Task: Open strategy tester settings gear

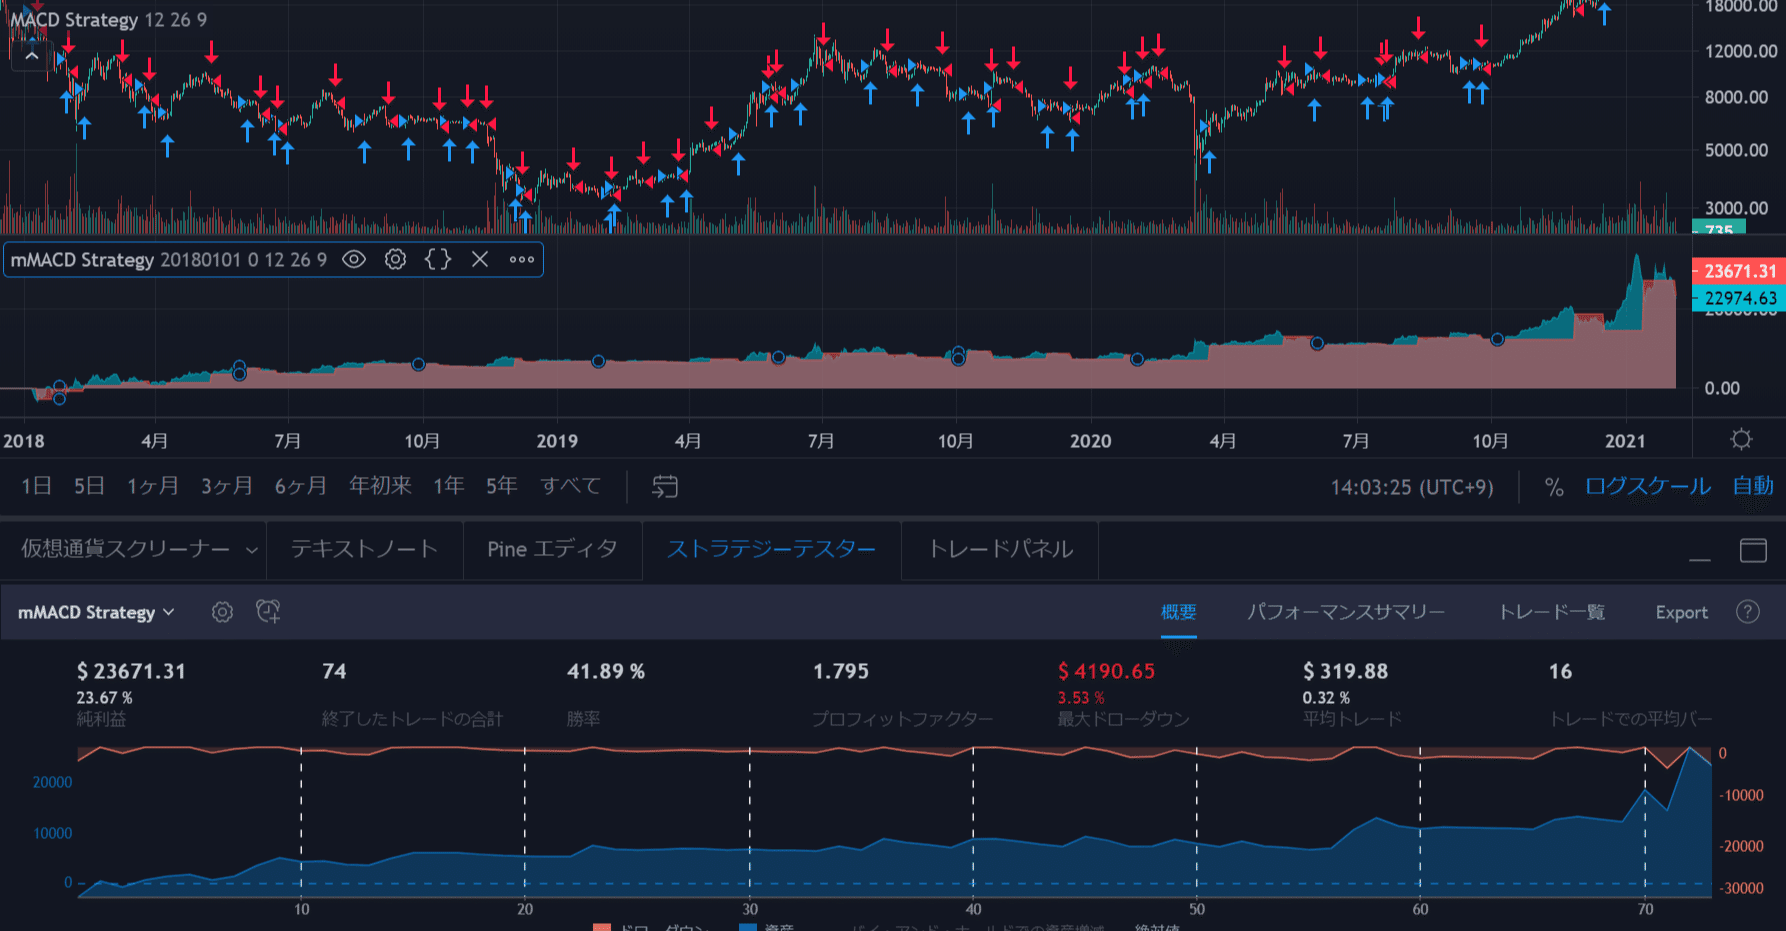Action: click(x=222, y=611)
